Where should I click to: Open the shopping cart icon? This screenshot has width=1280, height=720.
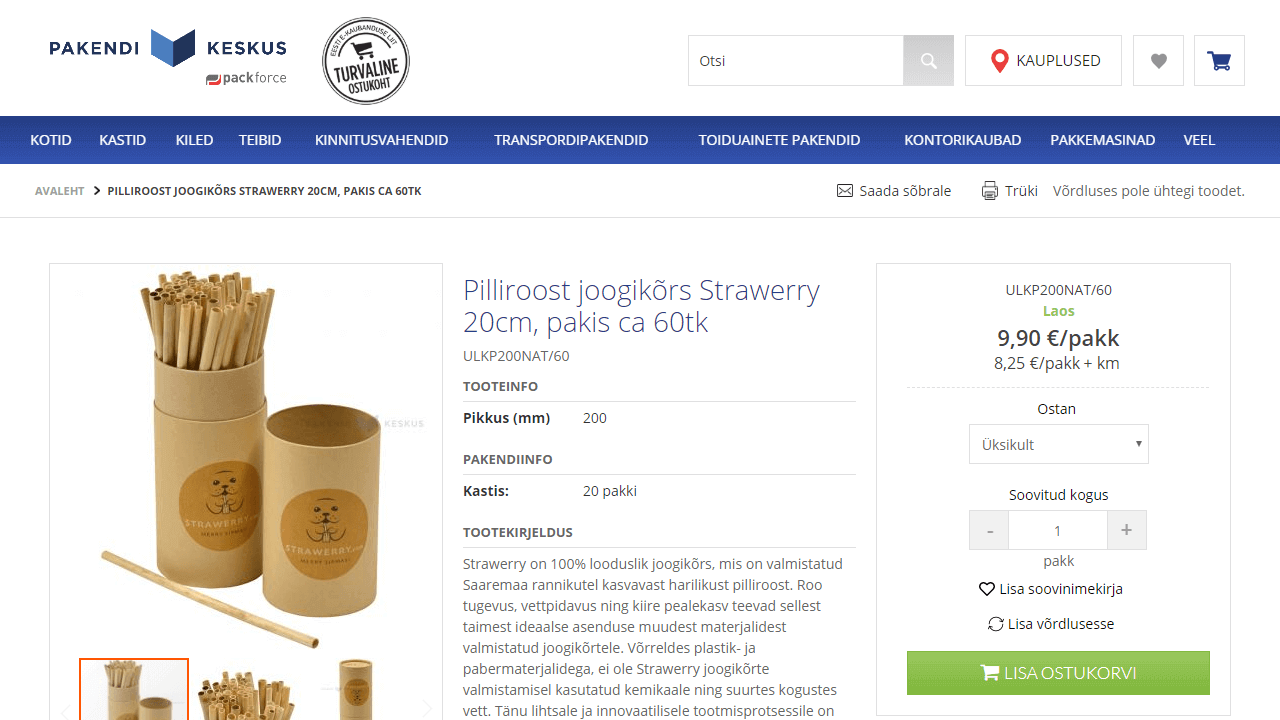1219,61
